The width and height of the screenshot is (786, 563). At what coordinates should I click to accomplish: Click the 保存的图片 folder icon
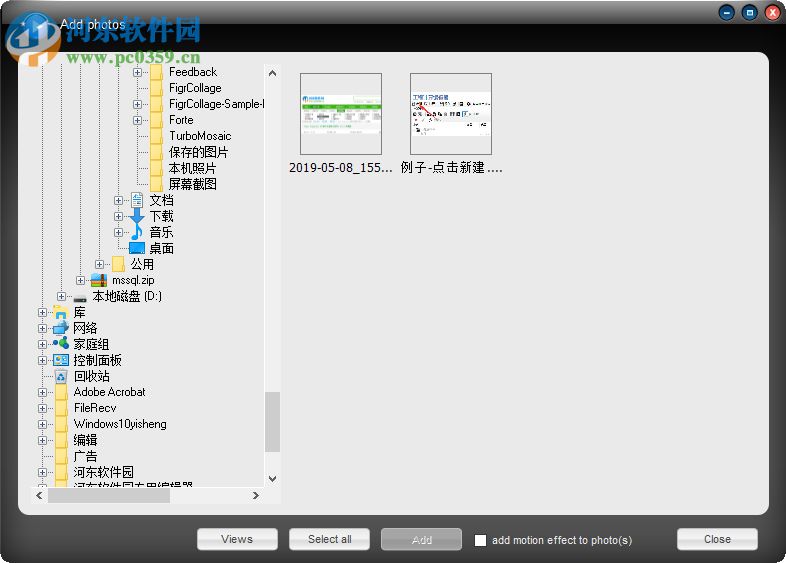156,152
